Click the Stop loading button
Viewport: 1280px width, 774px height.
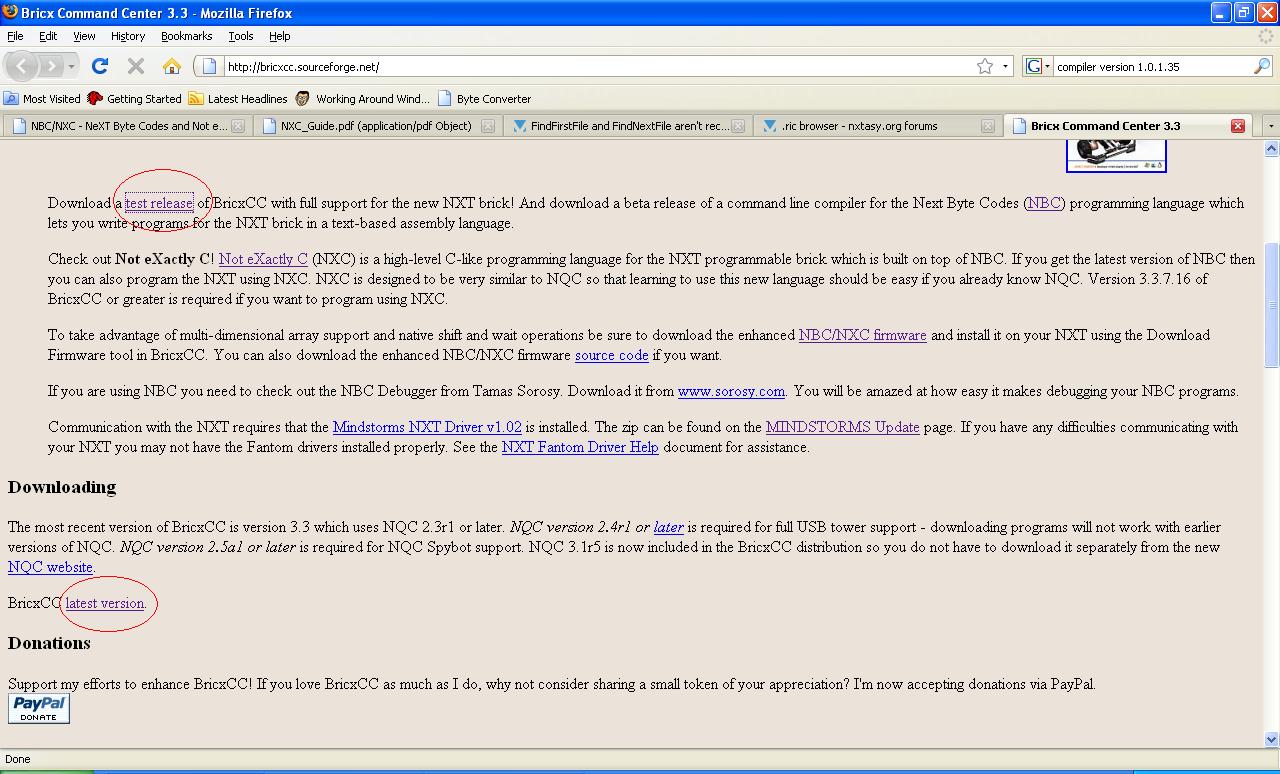point(136,66)
